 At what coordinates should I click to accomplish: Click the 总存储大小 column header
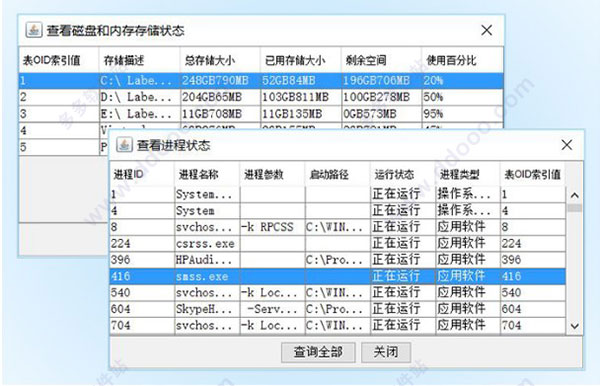coord(220,60)
